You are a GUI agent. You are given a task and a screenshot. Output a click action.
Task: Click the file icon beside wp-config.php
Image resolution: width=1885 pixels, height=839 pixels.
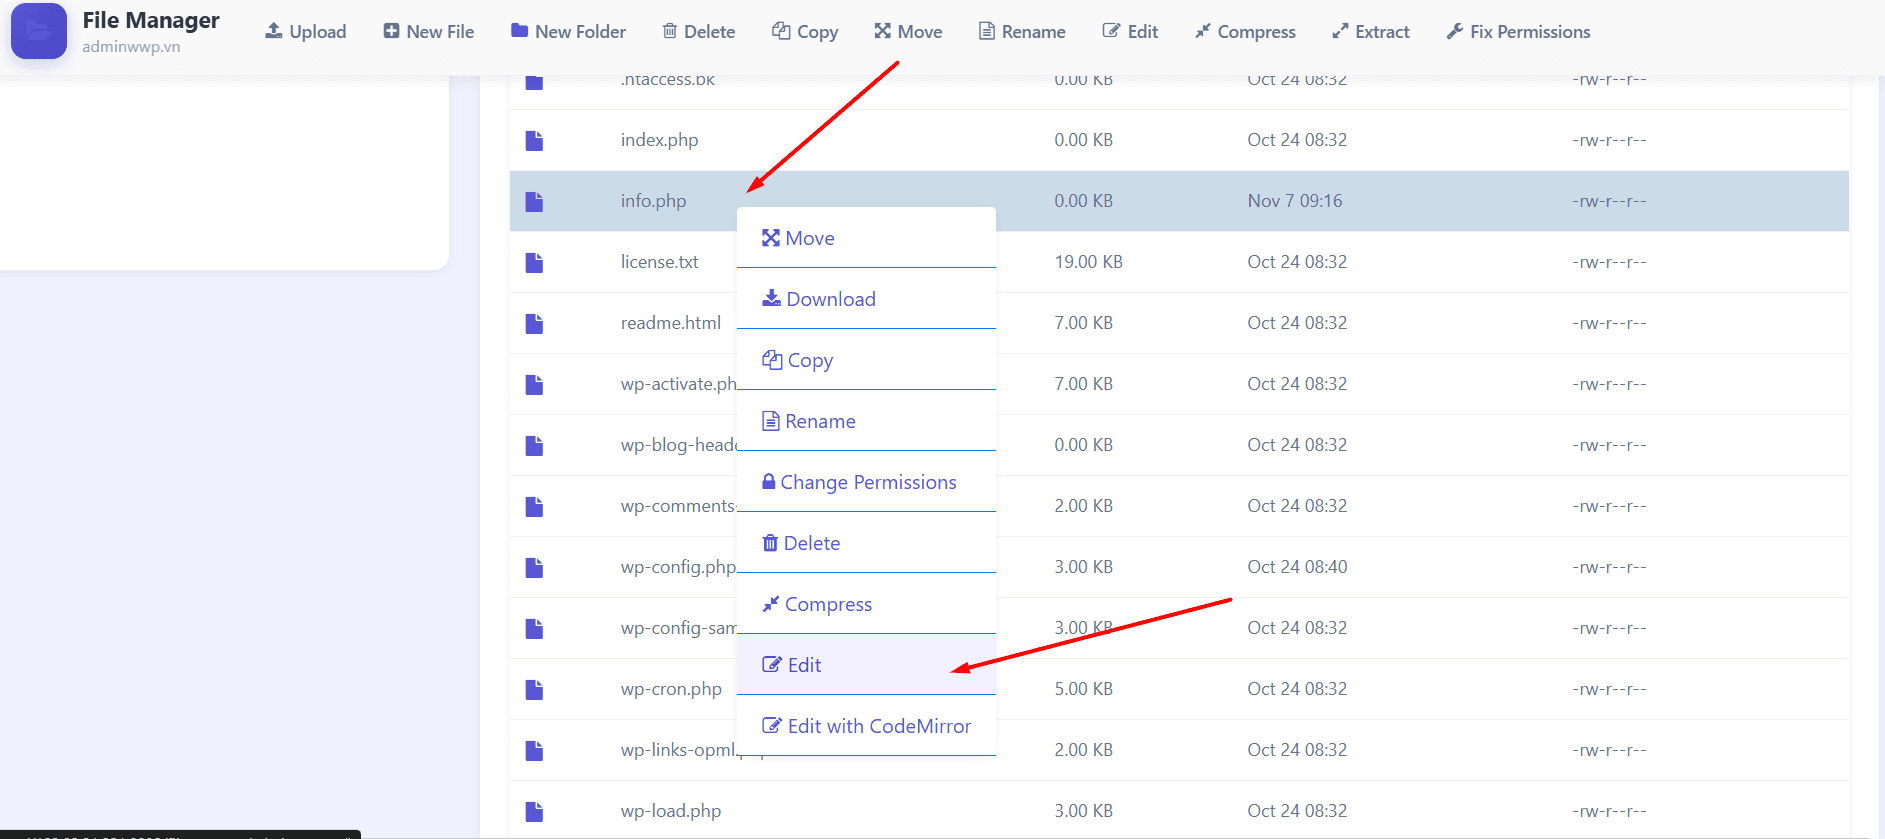tap(534, 568)
